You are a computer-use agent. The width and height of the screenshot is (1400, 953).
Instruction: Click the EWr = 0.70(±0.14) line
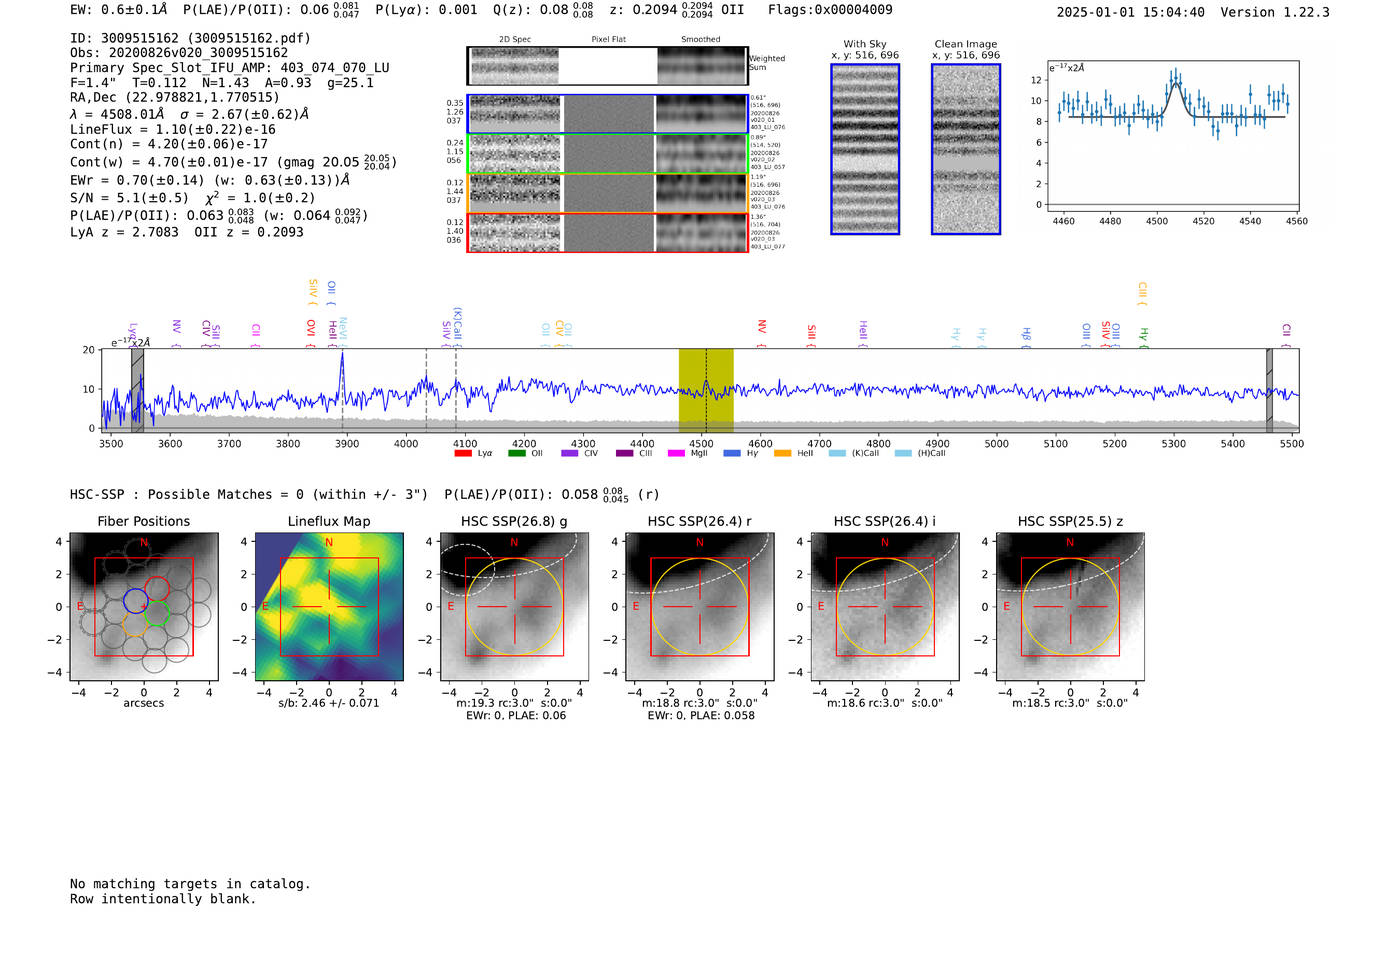tap(210, 180)
